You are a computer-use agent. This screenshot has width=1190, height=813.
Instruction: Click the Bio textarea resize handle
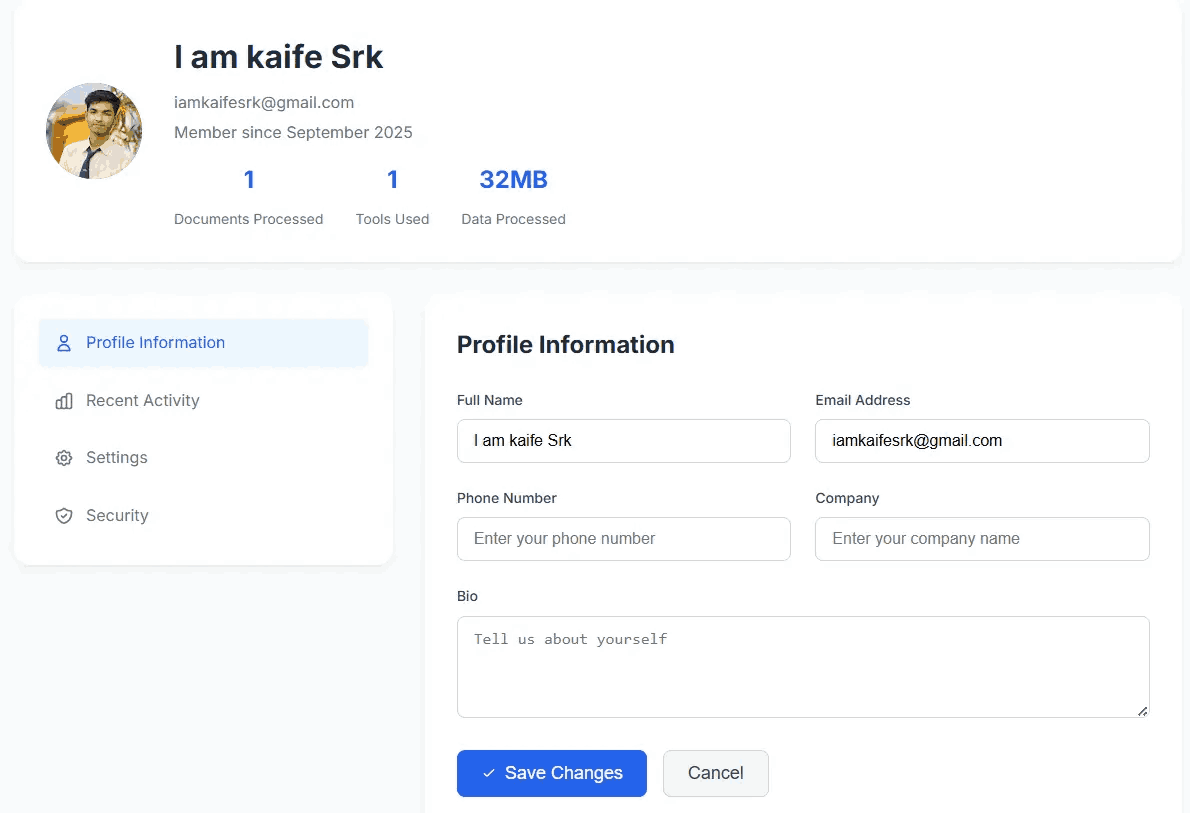[1142, 710]
